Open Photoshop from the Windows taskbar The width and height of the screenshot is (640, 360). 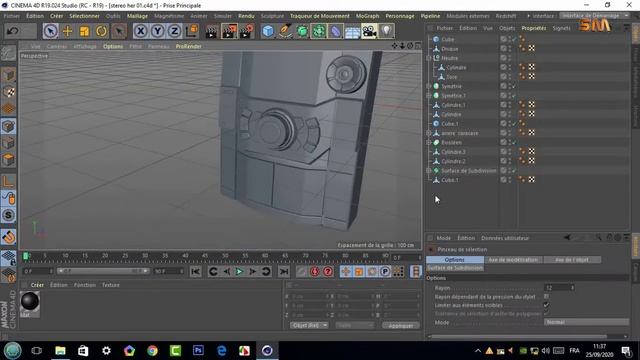pos(198,350)
